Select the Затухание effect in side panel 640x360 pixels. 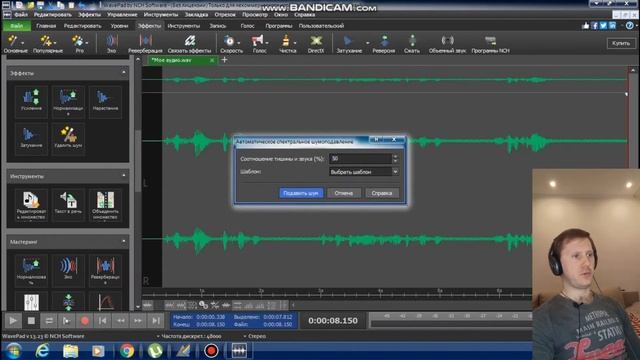coord(31,138)
